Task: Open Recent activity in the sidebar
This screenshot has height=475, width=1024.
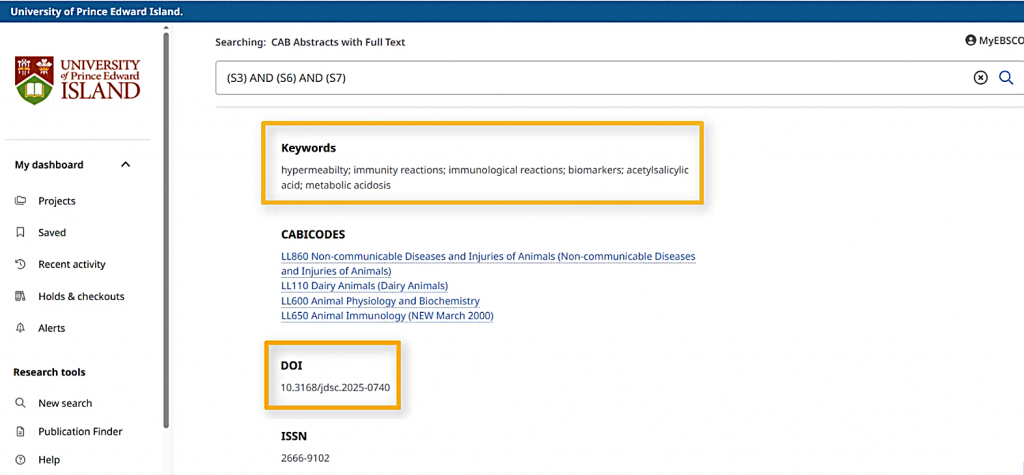Action: [71, 265]
